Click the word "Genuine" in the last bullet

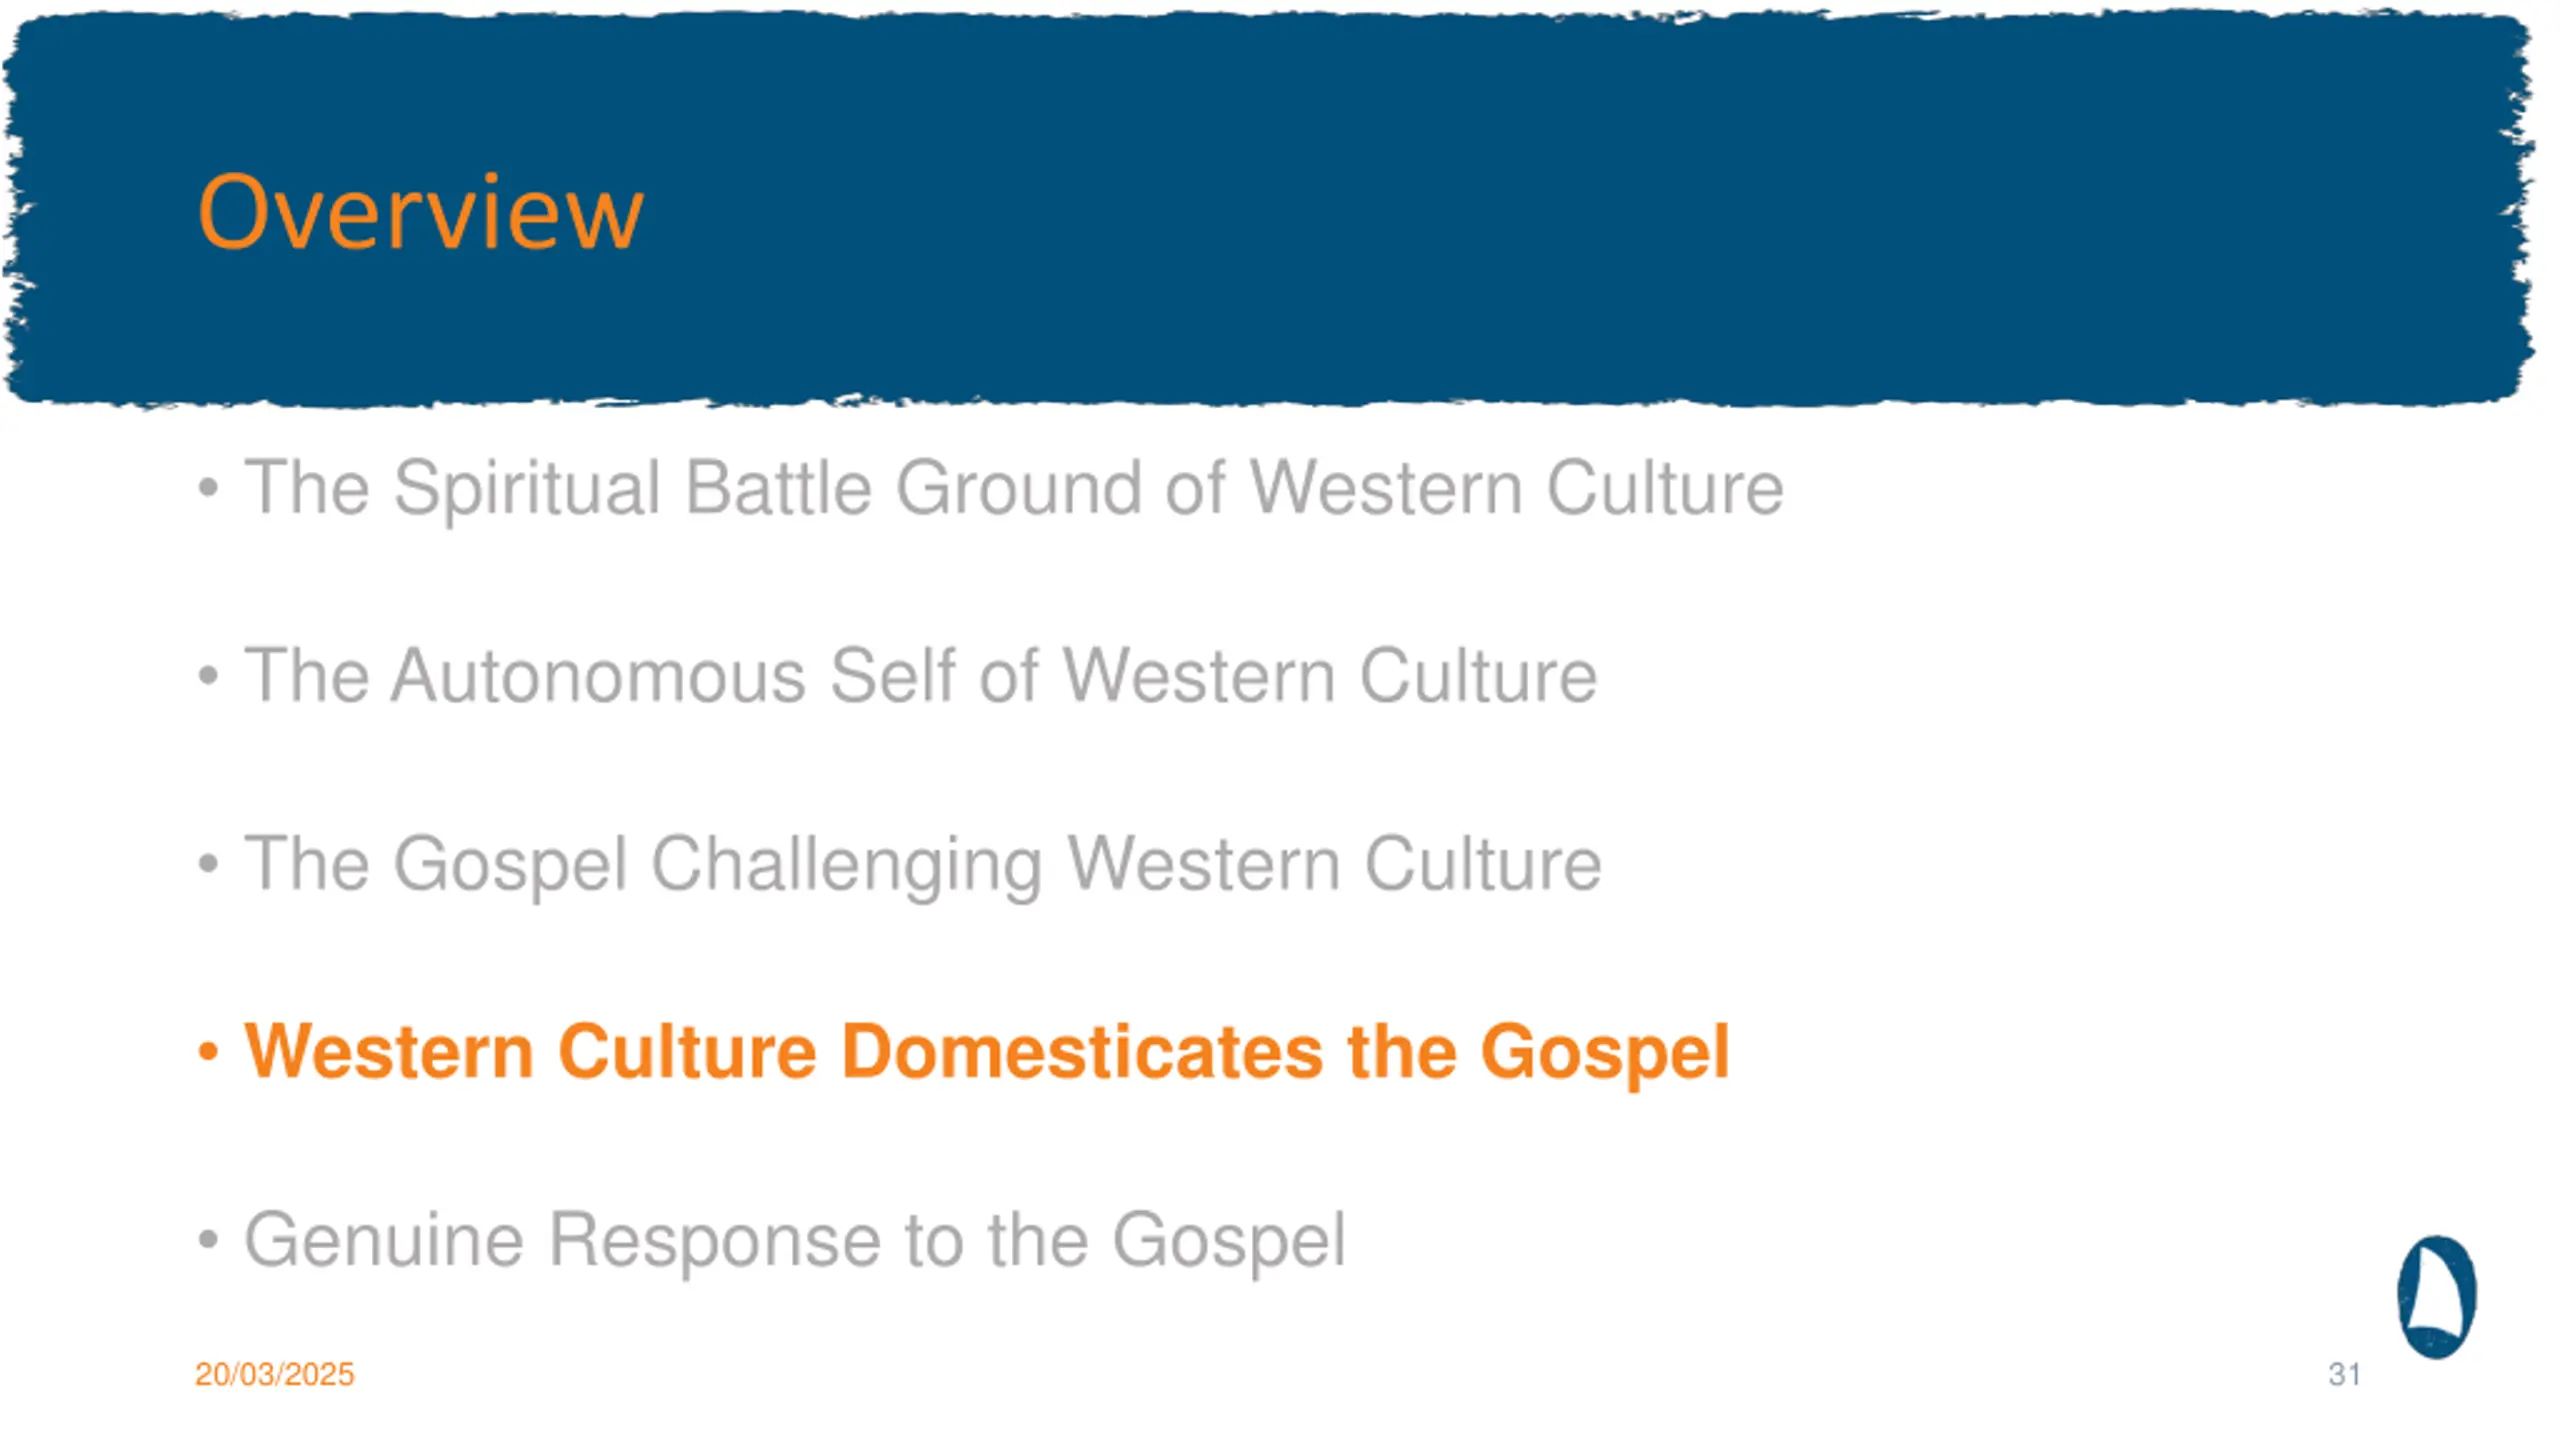click(x=384, y=1240)
